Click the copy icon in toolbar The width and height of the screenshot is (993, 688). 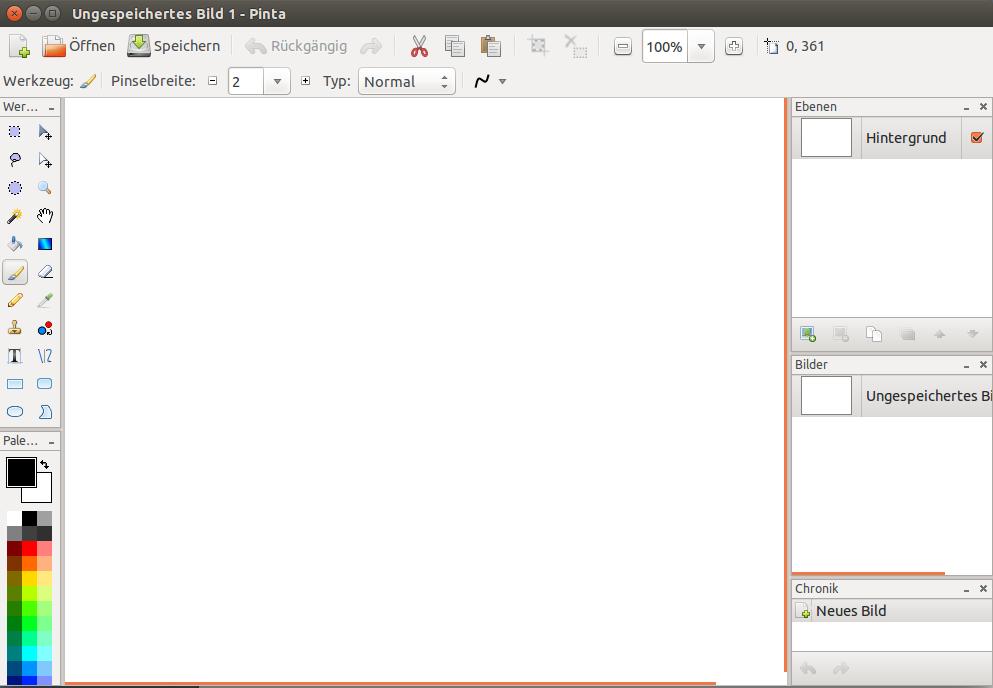point(455,46)
